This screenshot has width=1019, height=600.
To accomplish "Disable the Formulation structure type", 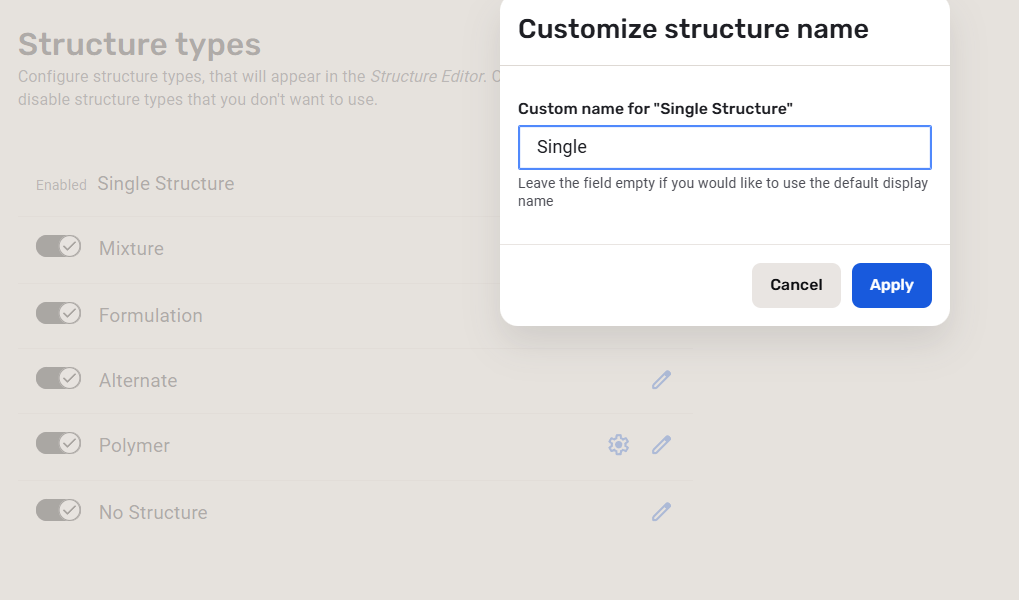I will coord(58,314).
